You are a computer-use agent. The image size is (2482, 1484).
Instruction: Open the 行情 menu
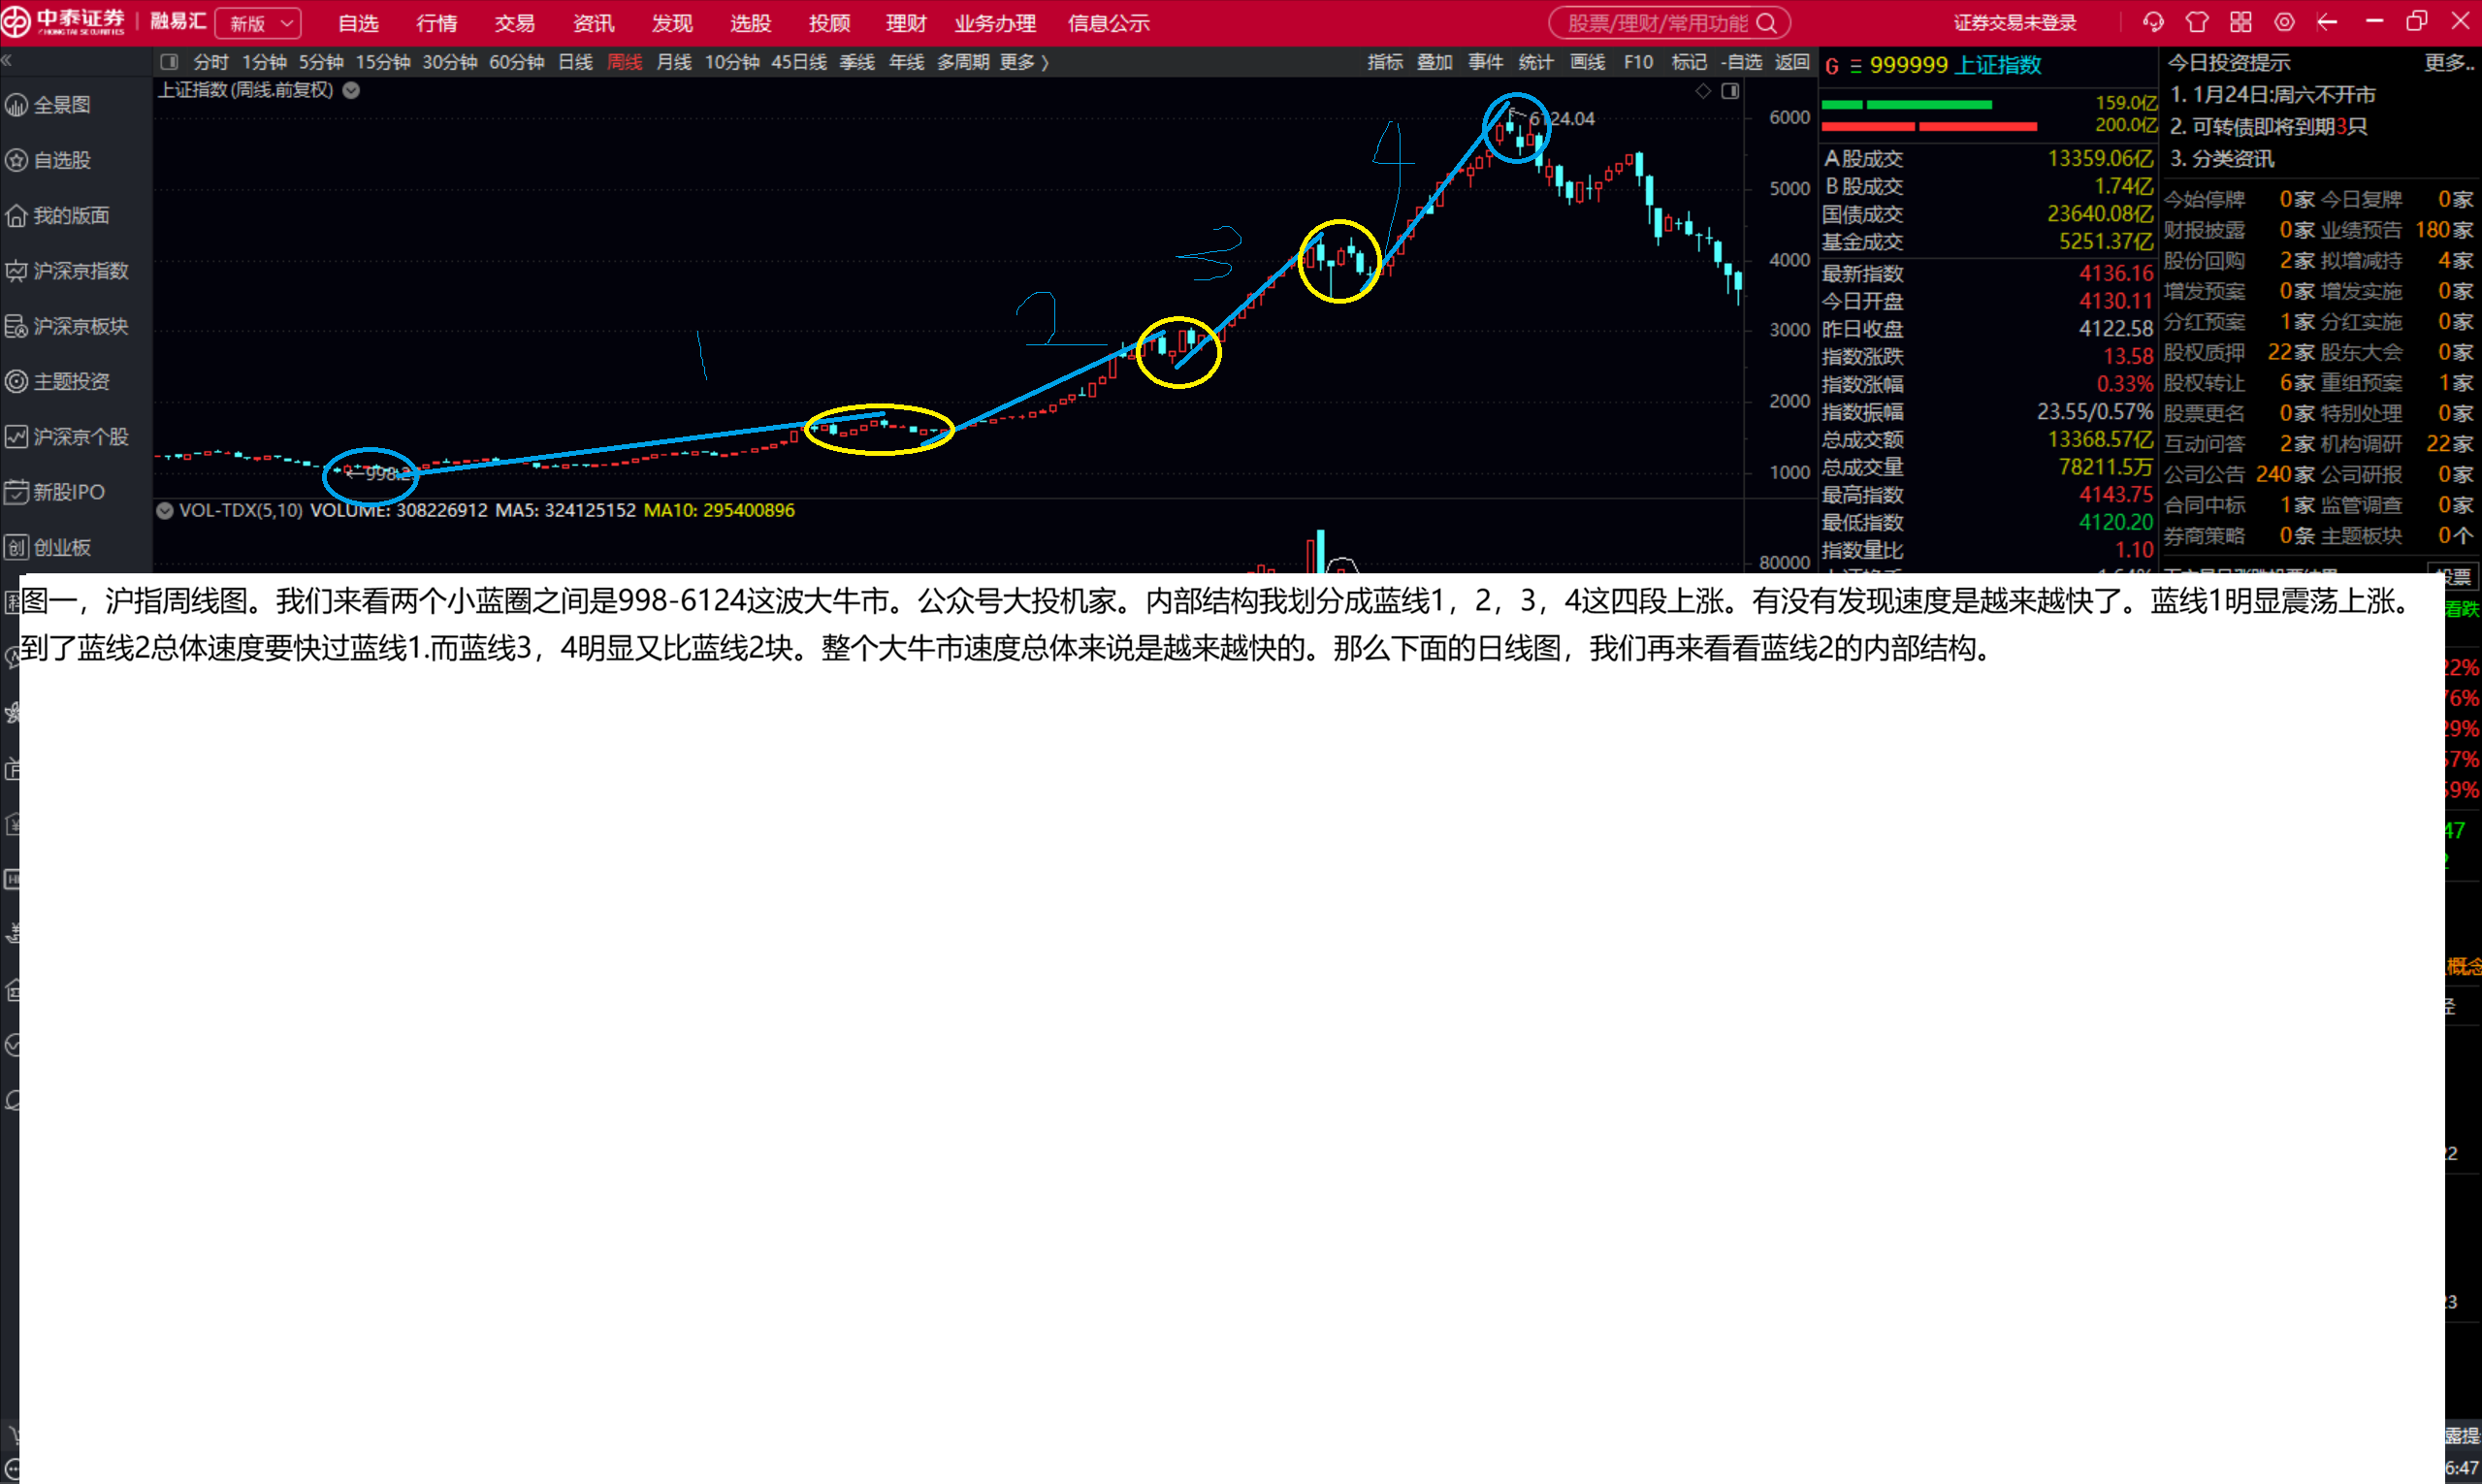pyautogui.click(x=436, y=23)
